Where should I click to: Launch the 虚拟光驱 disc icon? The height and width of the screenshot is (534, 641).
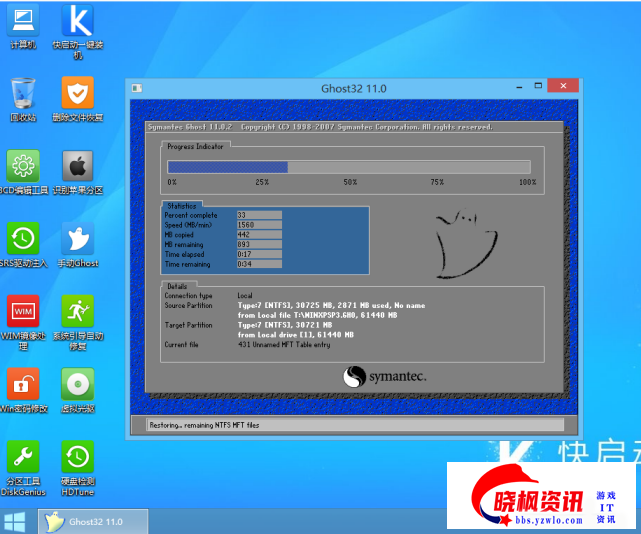point(77,384)
